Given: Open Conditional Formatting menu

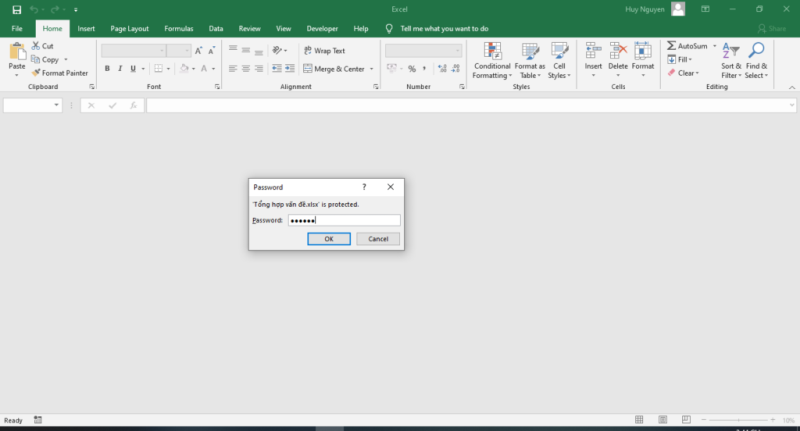Looking at the screenshot, I should pyautogui.click(x=492, y=60).
